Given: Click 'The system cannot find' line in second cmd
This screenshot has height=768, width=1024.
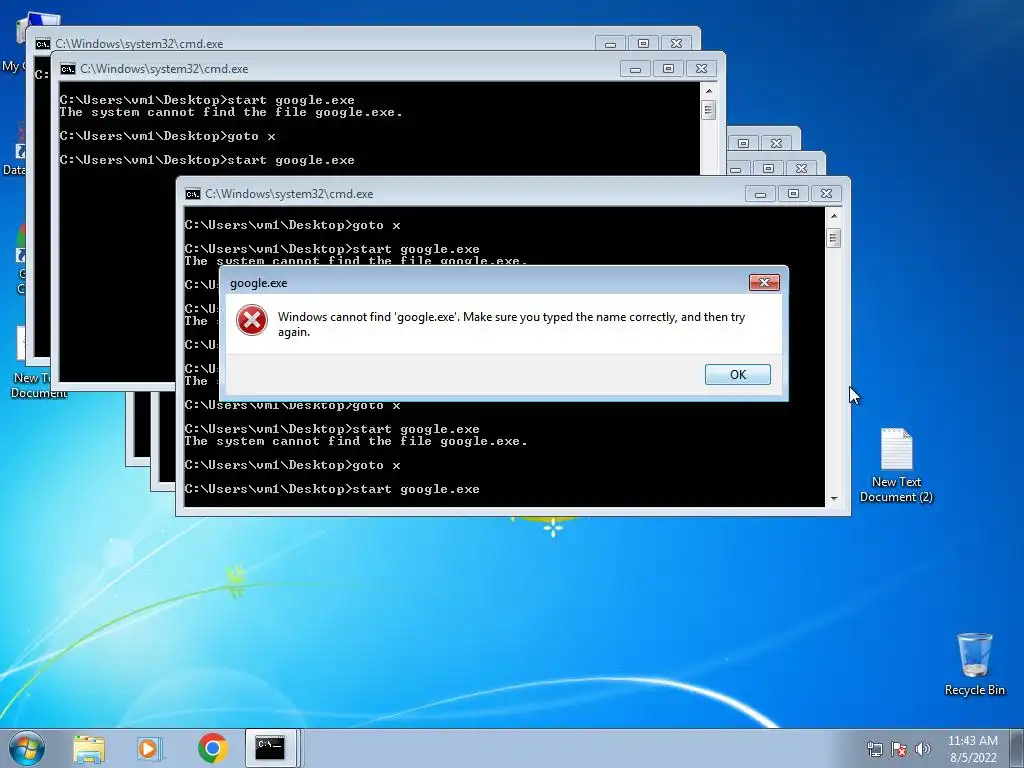Looking at the screenshot, I should (x=231, y=112).
